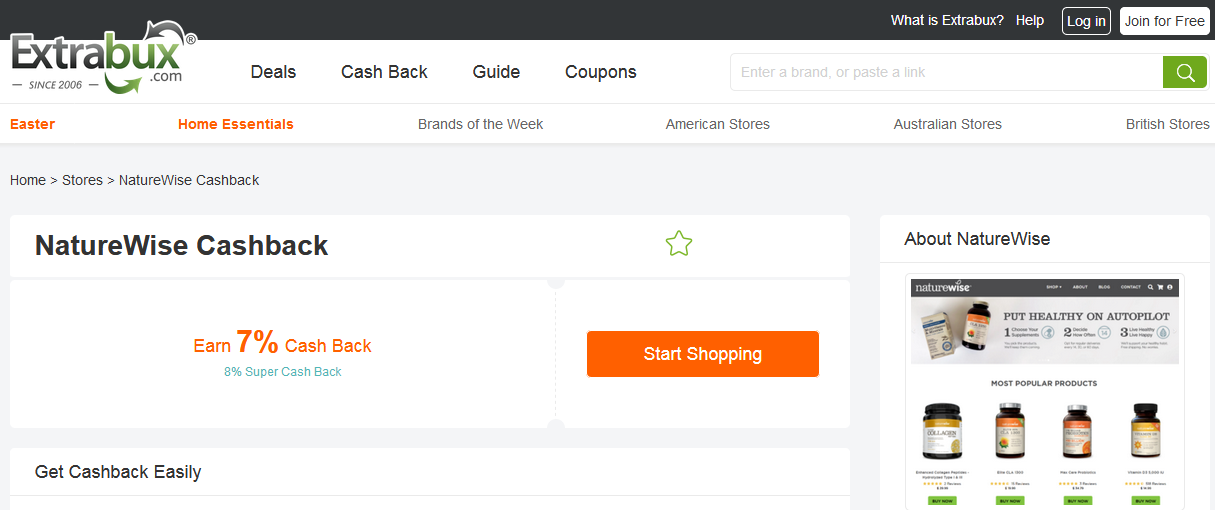Switch to the Home Essentials tab
This screenshot has height=510, width=1215.
pos(236,124)
